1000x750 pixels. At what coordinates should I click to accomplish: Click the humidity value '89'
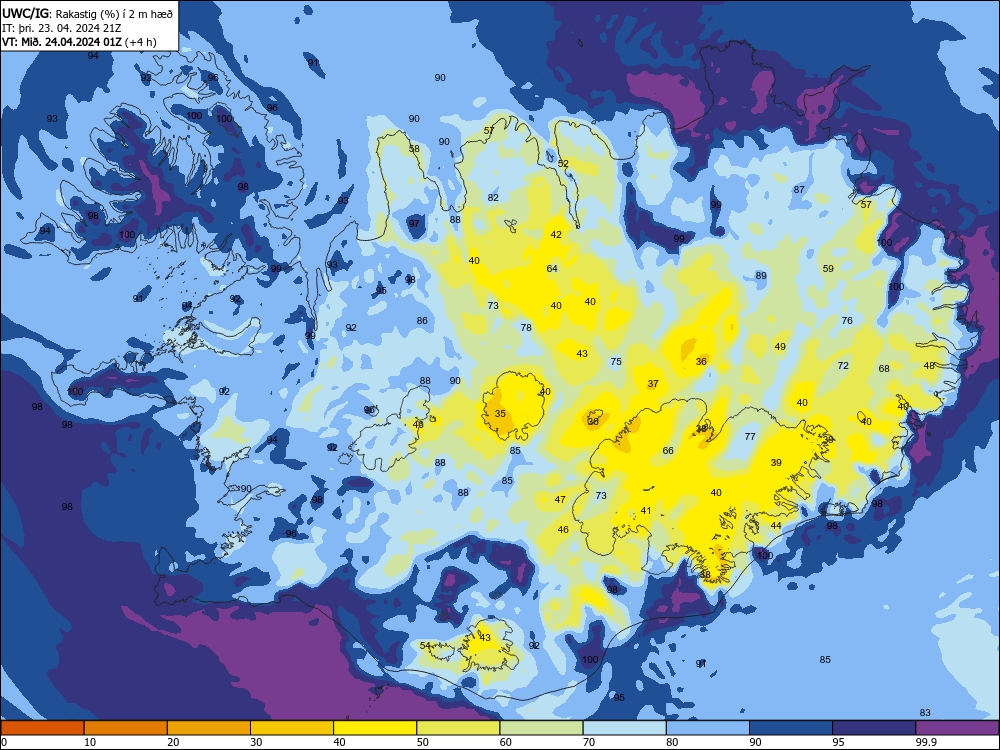[761, 276]
